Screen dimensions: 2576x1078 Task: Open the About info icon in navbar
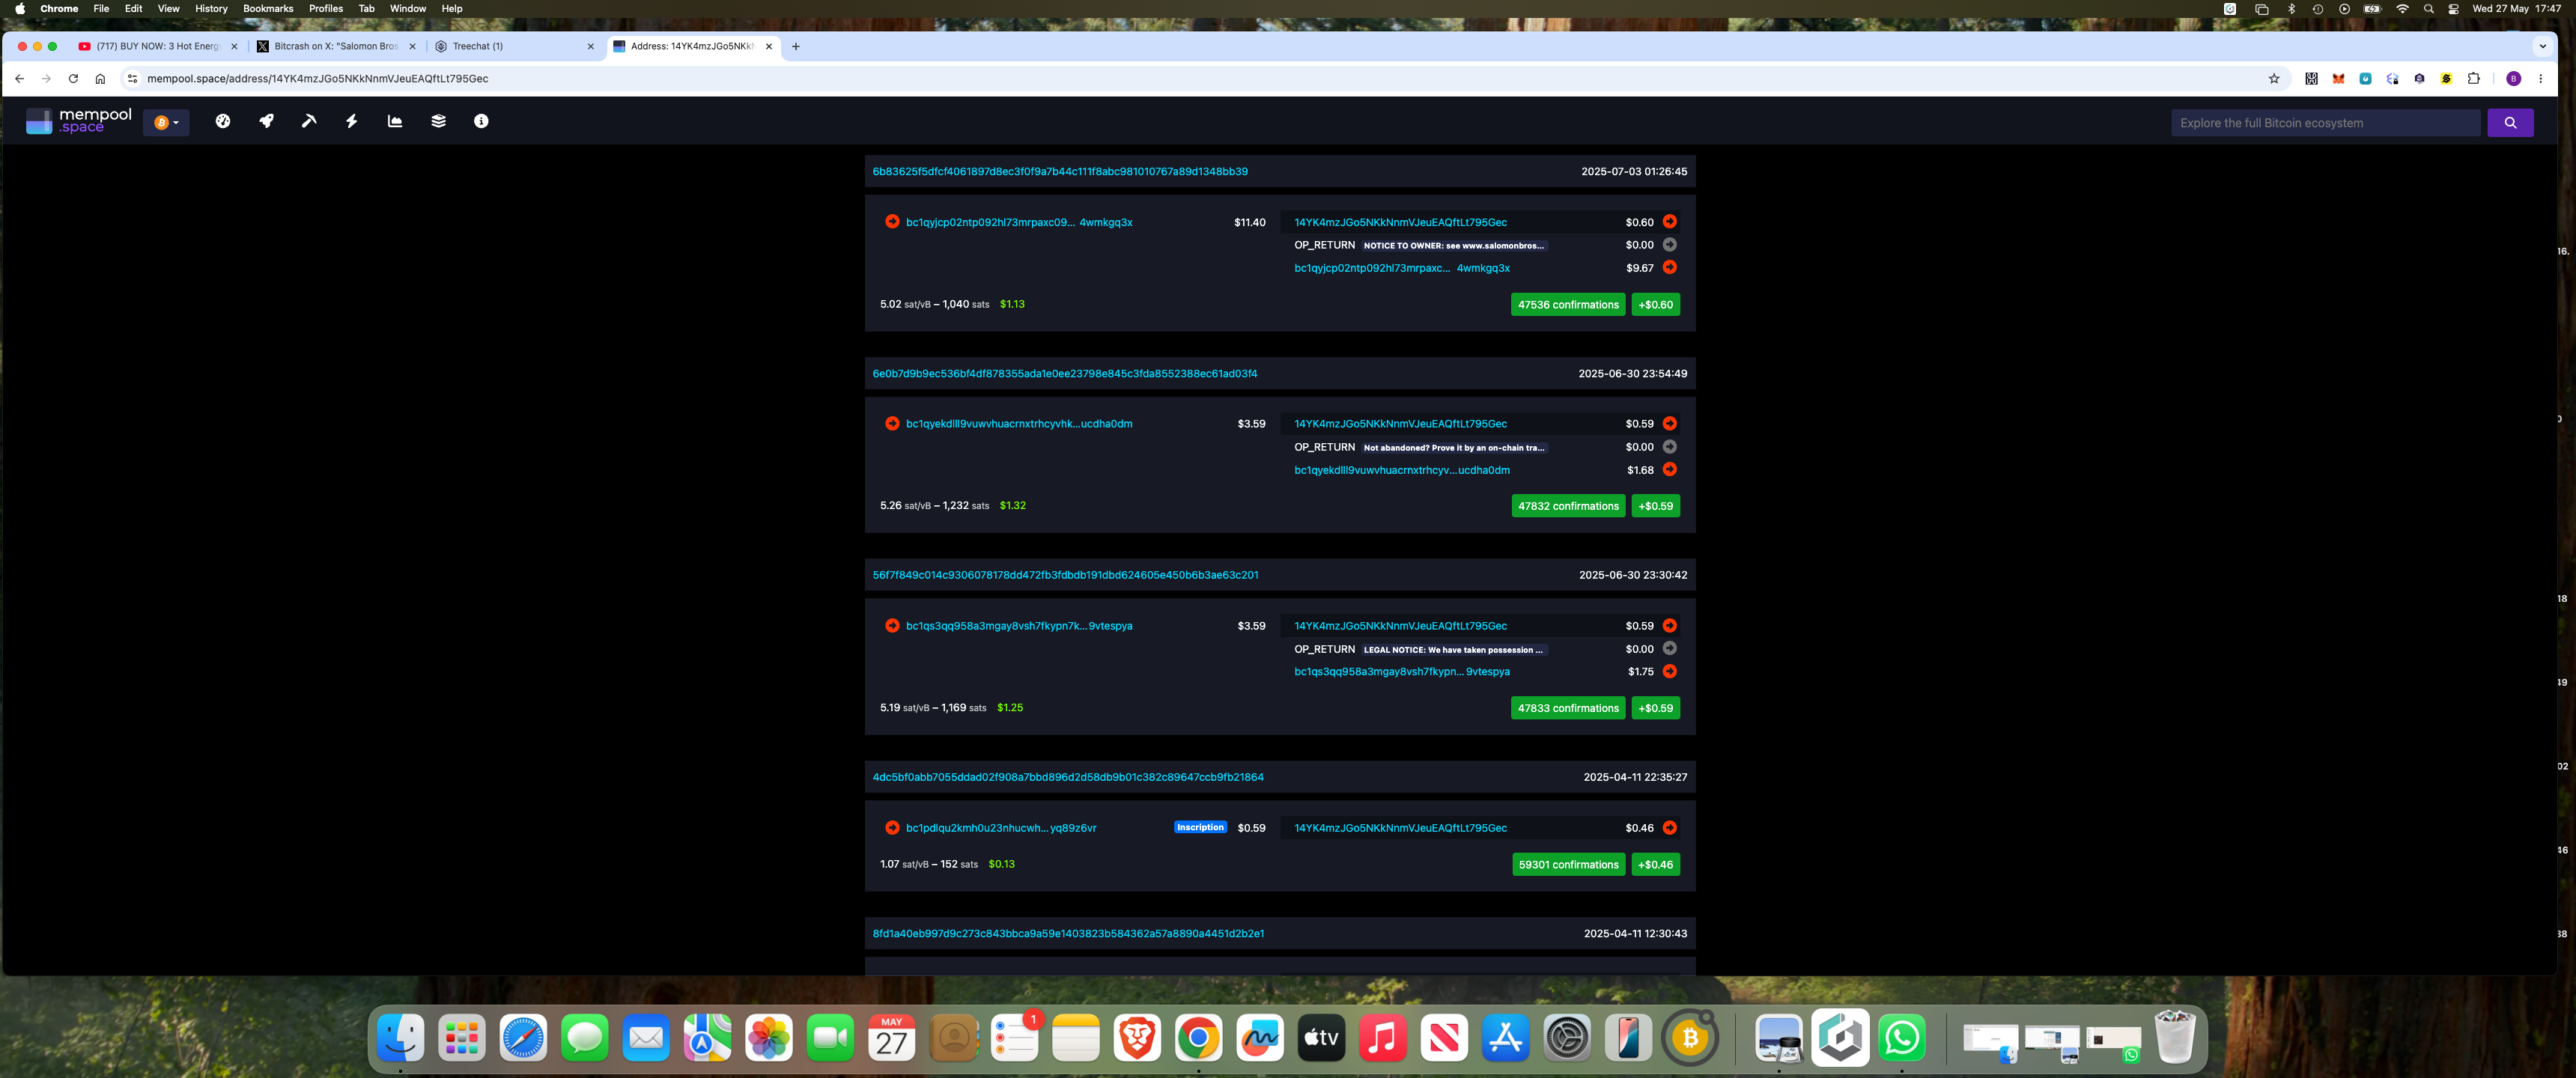pos(481,121)
